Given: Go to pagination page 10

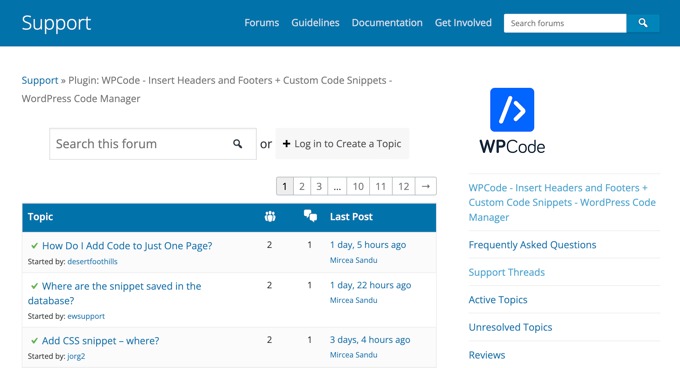Looking at the screenshot, I should pos(358,186).
